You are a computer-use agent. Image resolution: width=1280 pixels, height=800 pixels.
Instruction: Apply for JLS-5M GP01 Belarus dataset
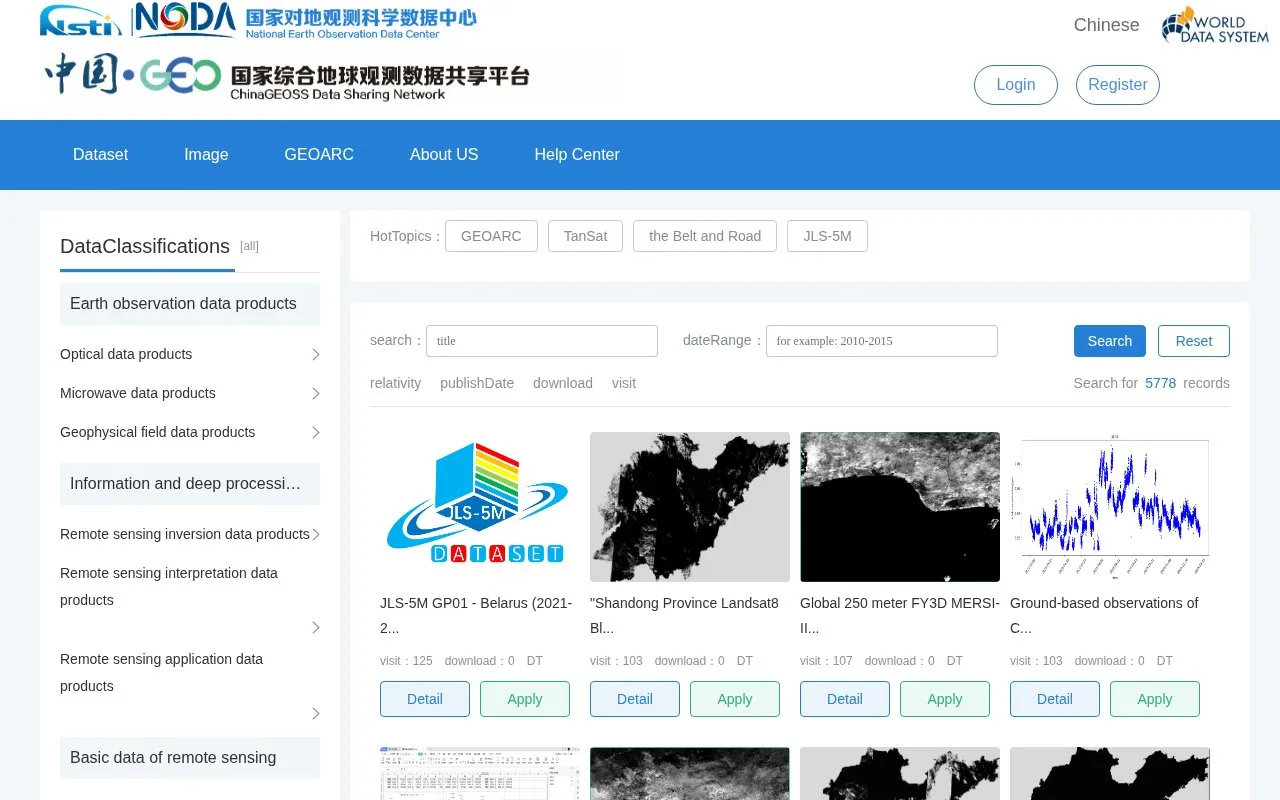pos(525,699)
